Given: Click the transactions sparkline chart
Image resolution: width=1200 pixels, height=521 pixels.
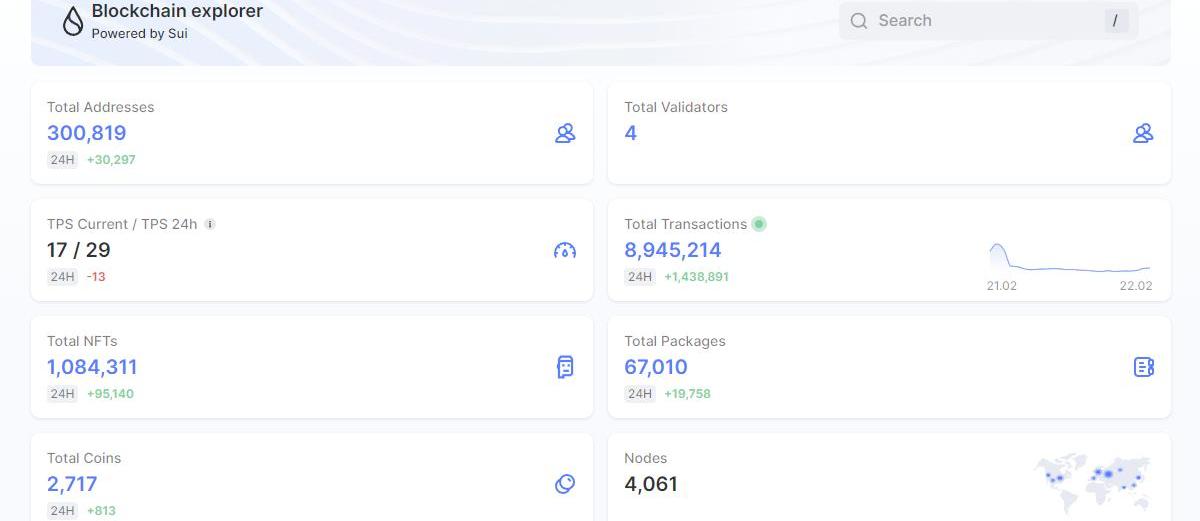Looking at the screenshot, I should (1069, 259).
